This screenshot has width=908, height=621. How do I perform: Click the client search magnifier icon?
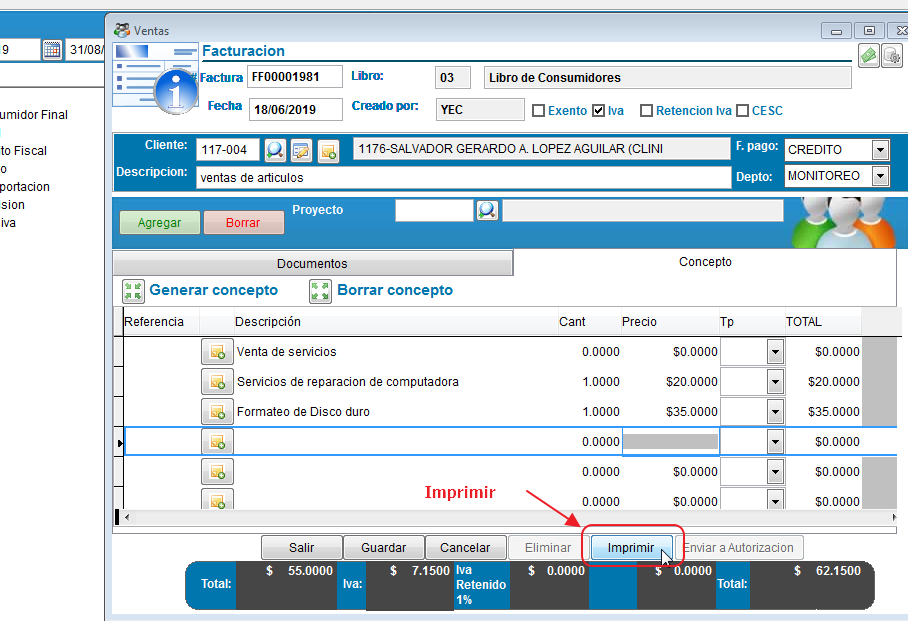(275, 150)
